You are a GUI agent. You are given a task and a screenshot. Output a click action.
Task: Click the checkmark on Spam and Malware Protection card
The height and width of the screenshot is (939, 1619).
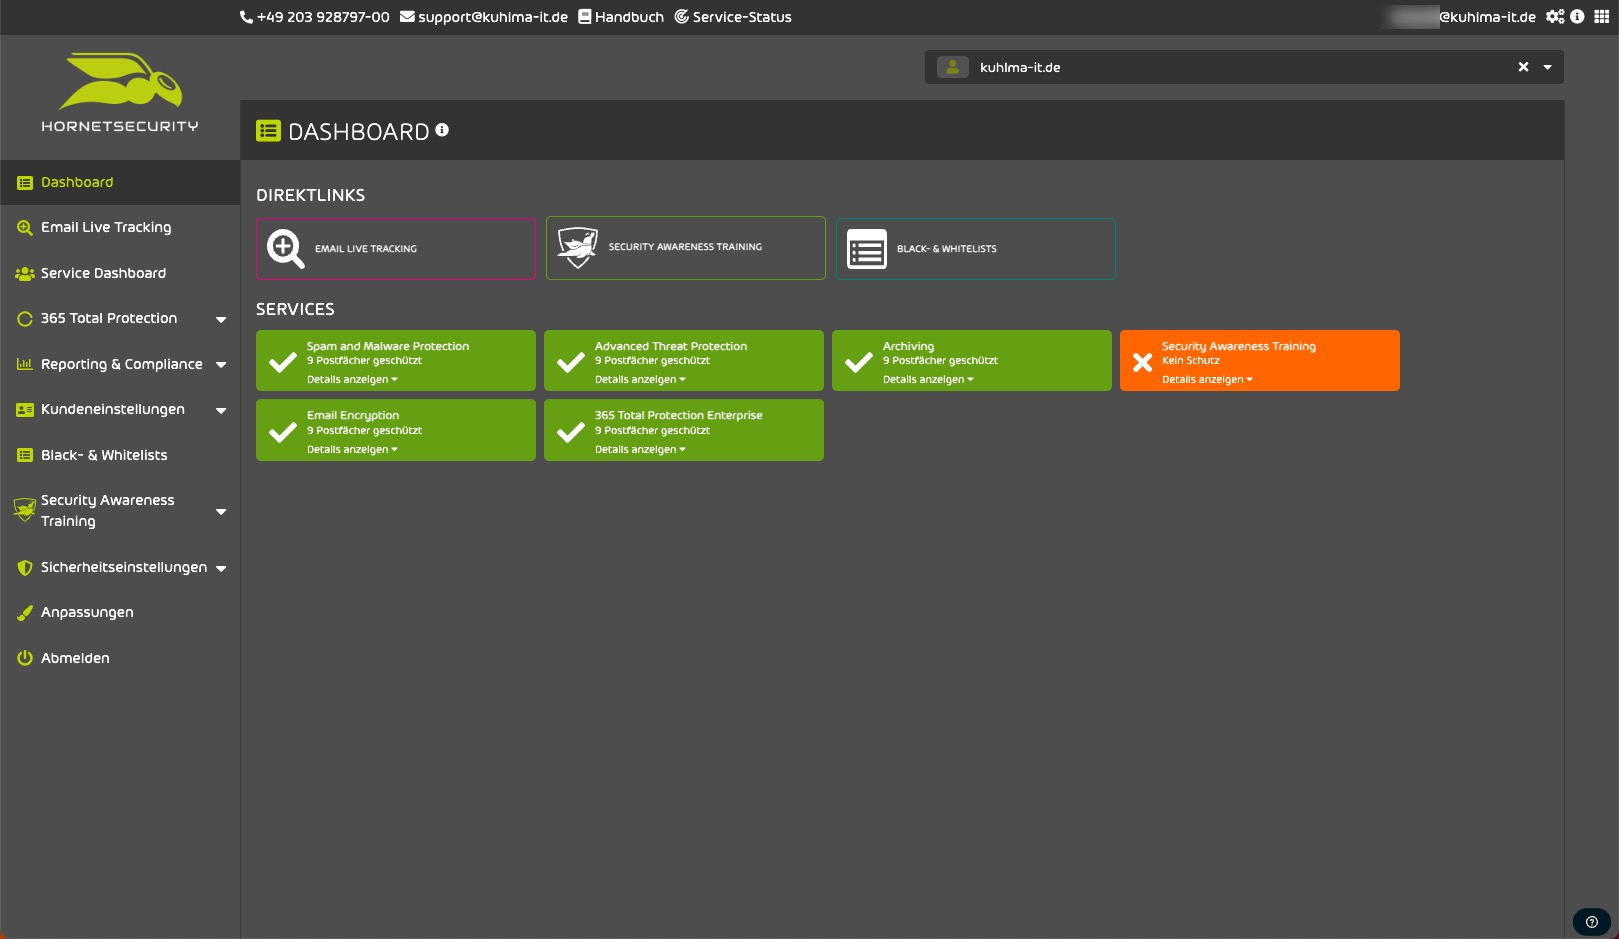coord(283,362)
